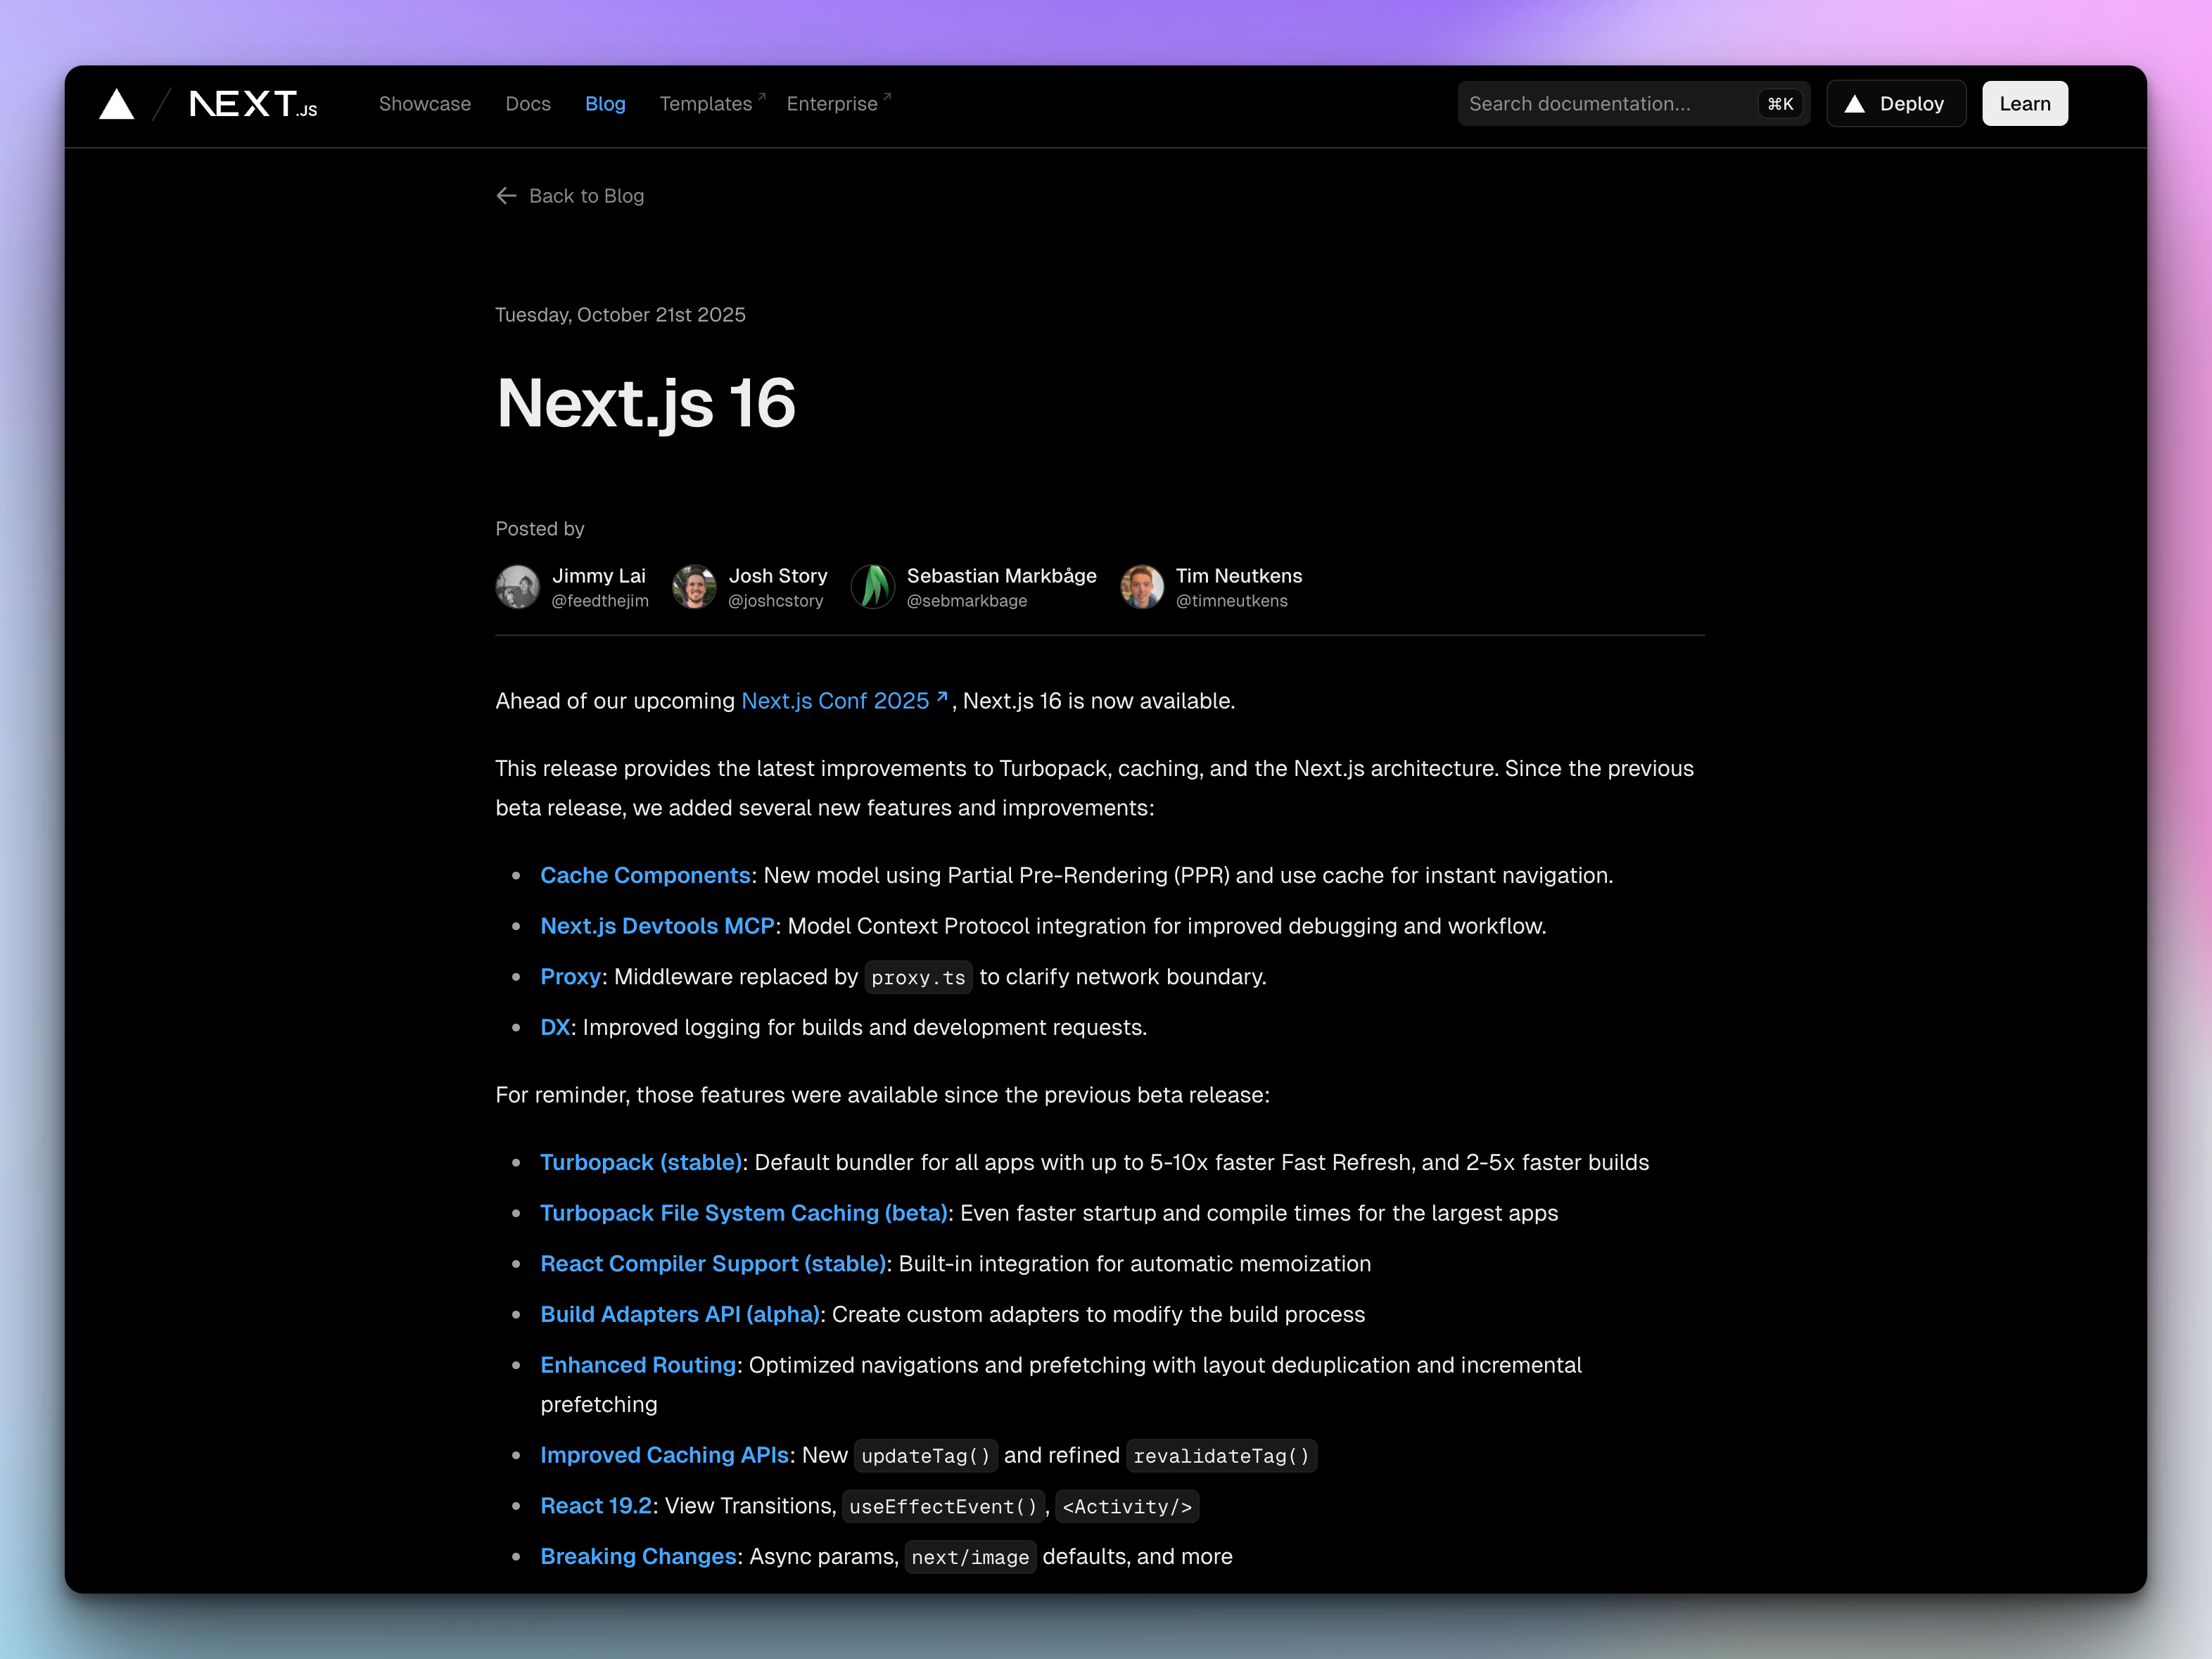Click the back arrow next to Back to Blog
This screenshot has width=2212, height=1659.
coord(506,196)
